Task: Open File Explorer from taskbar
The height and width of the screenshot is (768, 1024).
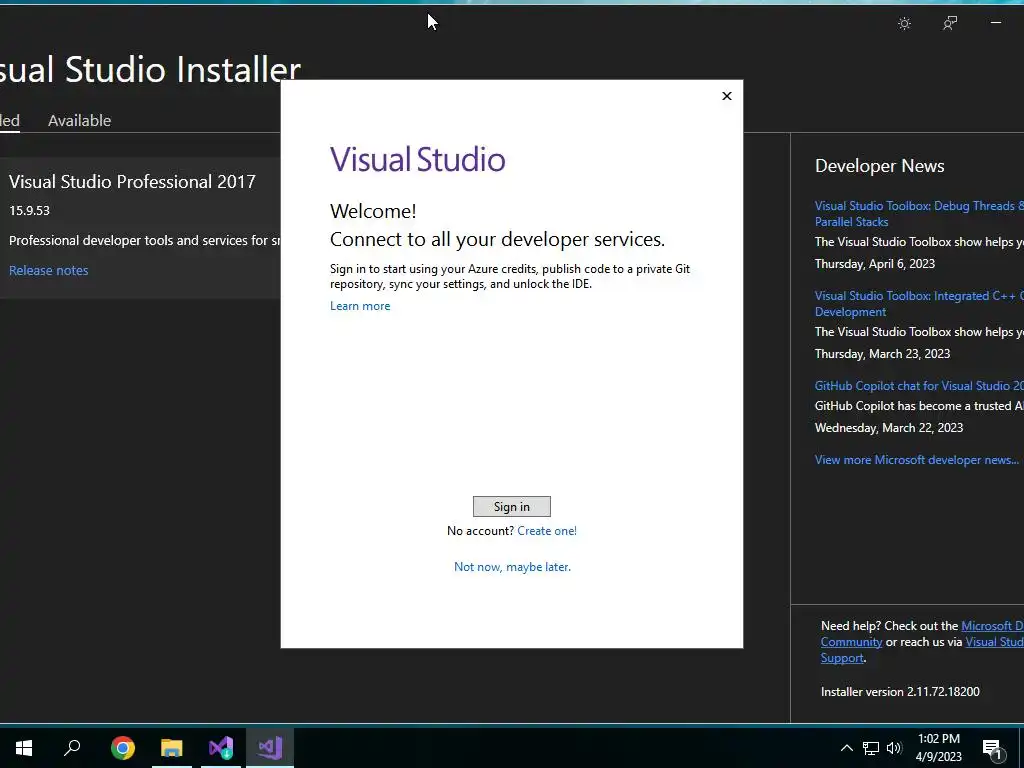Action: (172, 748)
